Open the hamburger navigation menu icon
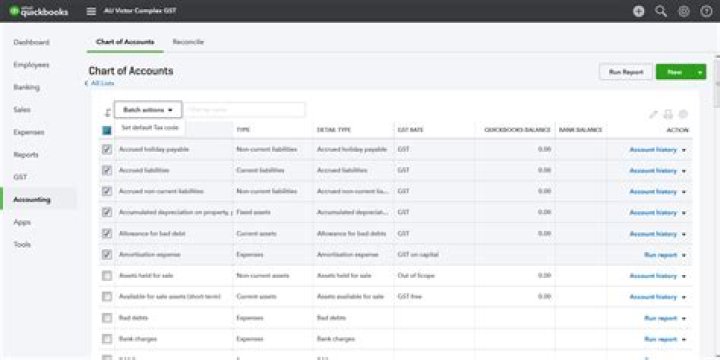Viewport: 720px width, 360px height. coord(91,11)
